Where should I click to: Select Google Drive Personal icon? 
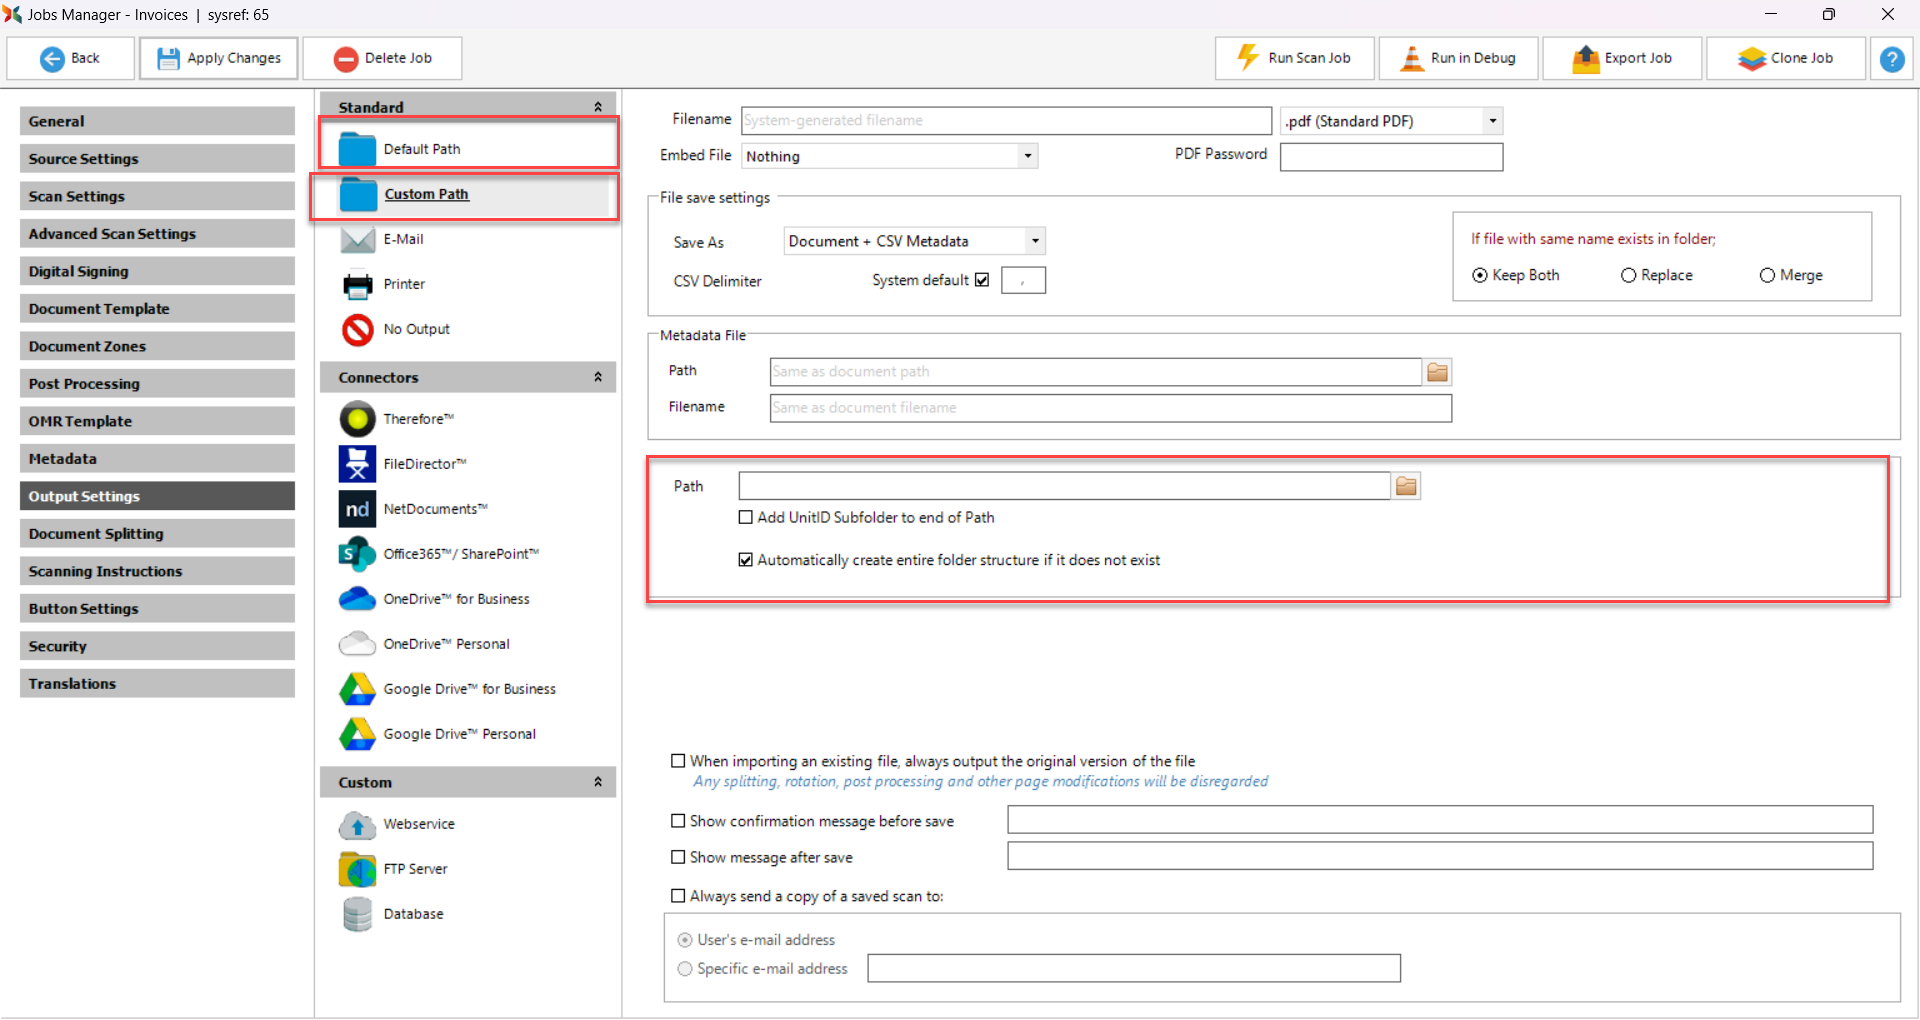click(x=357, y=734)
